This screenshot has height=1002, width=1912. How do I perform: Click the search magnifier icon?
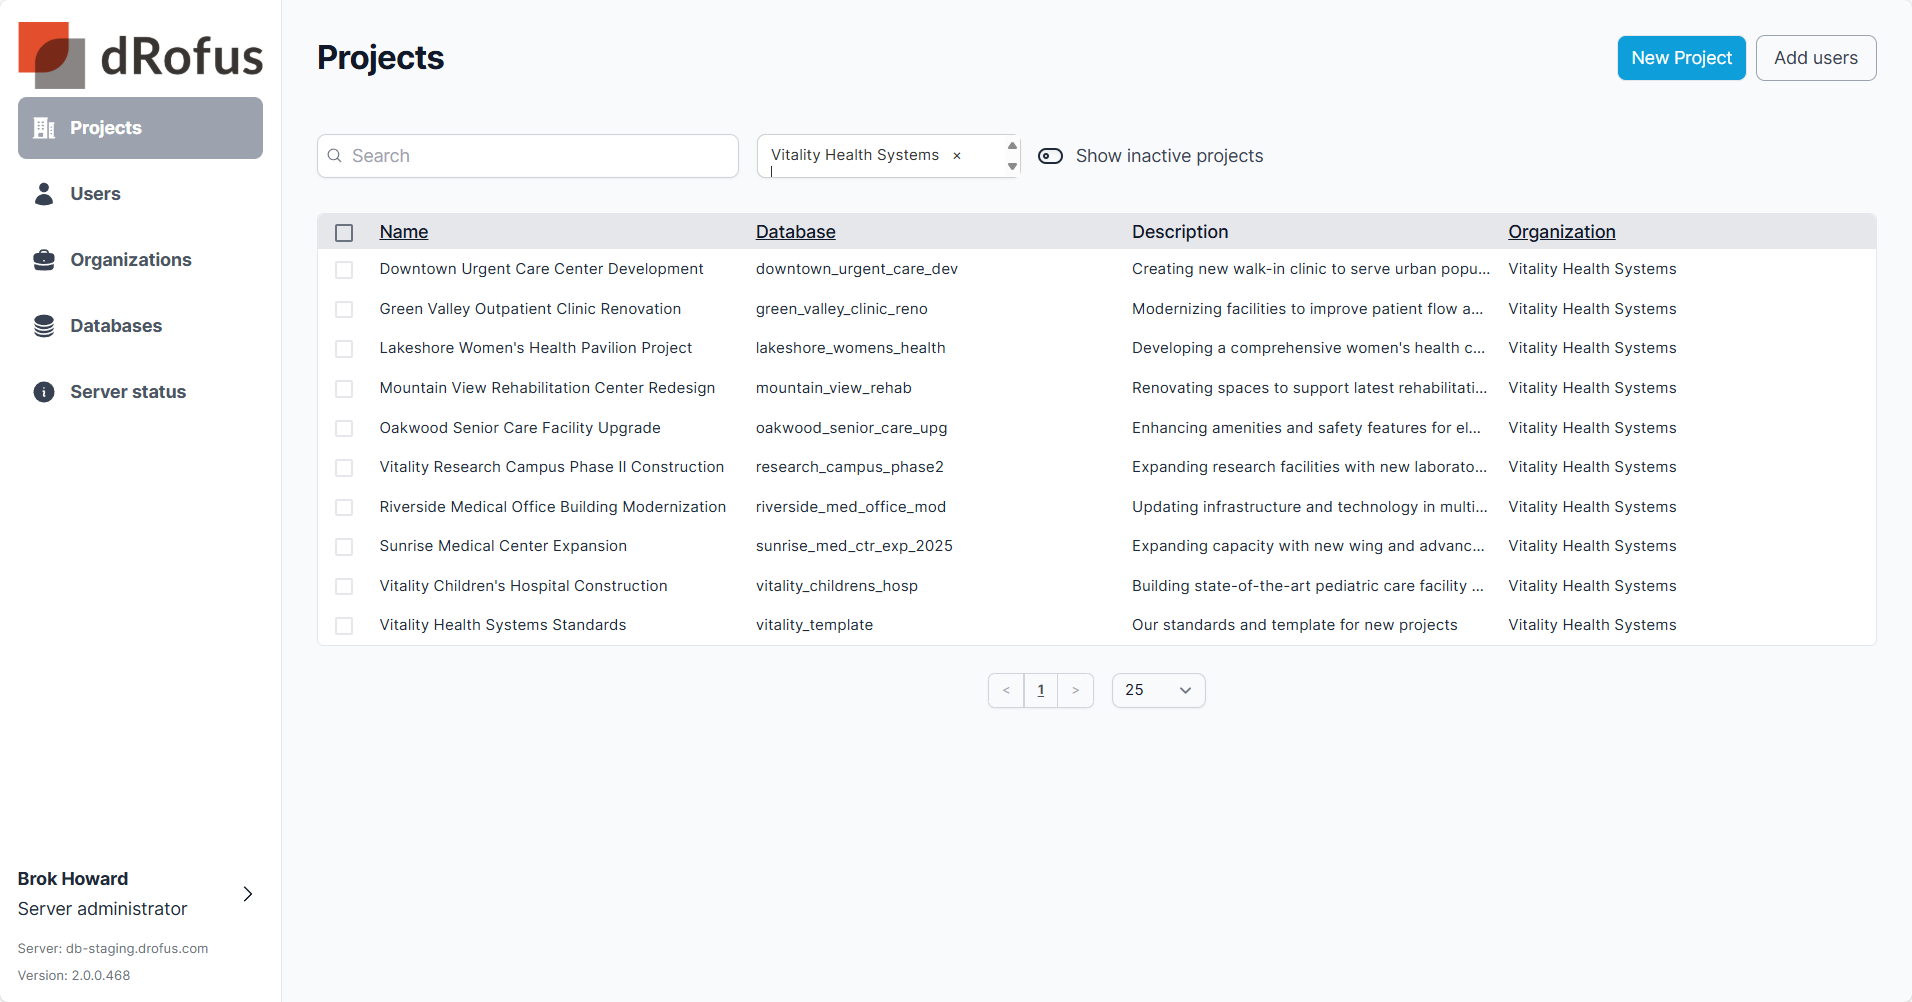click(335, 156)
